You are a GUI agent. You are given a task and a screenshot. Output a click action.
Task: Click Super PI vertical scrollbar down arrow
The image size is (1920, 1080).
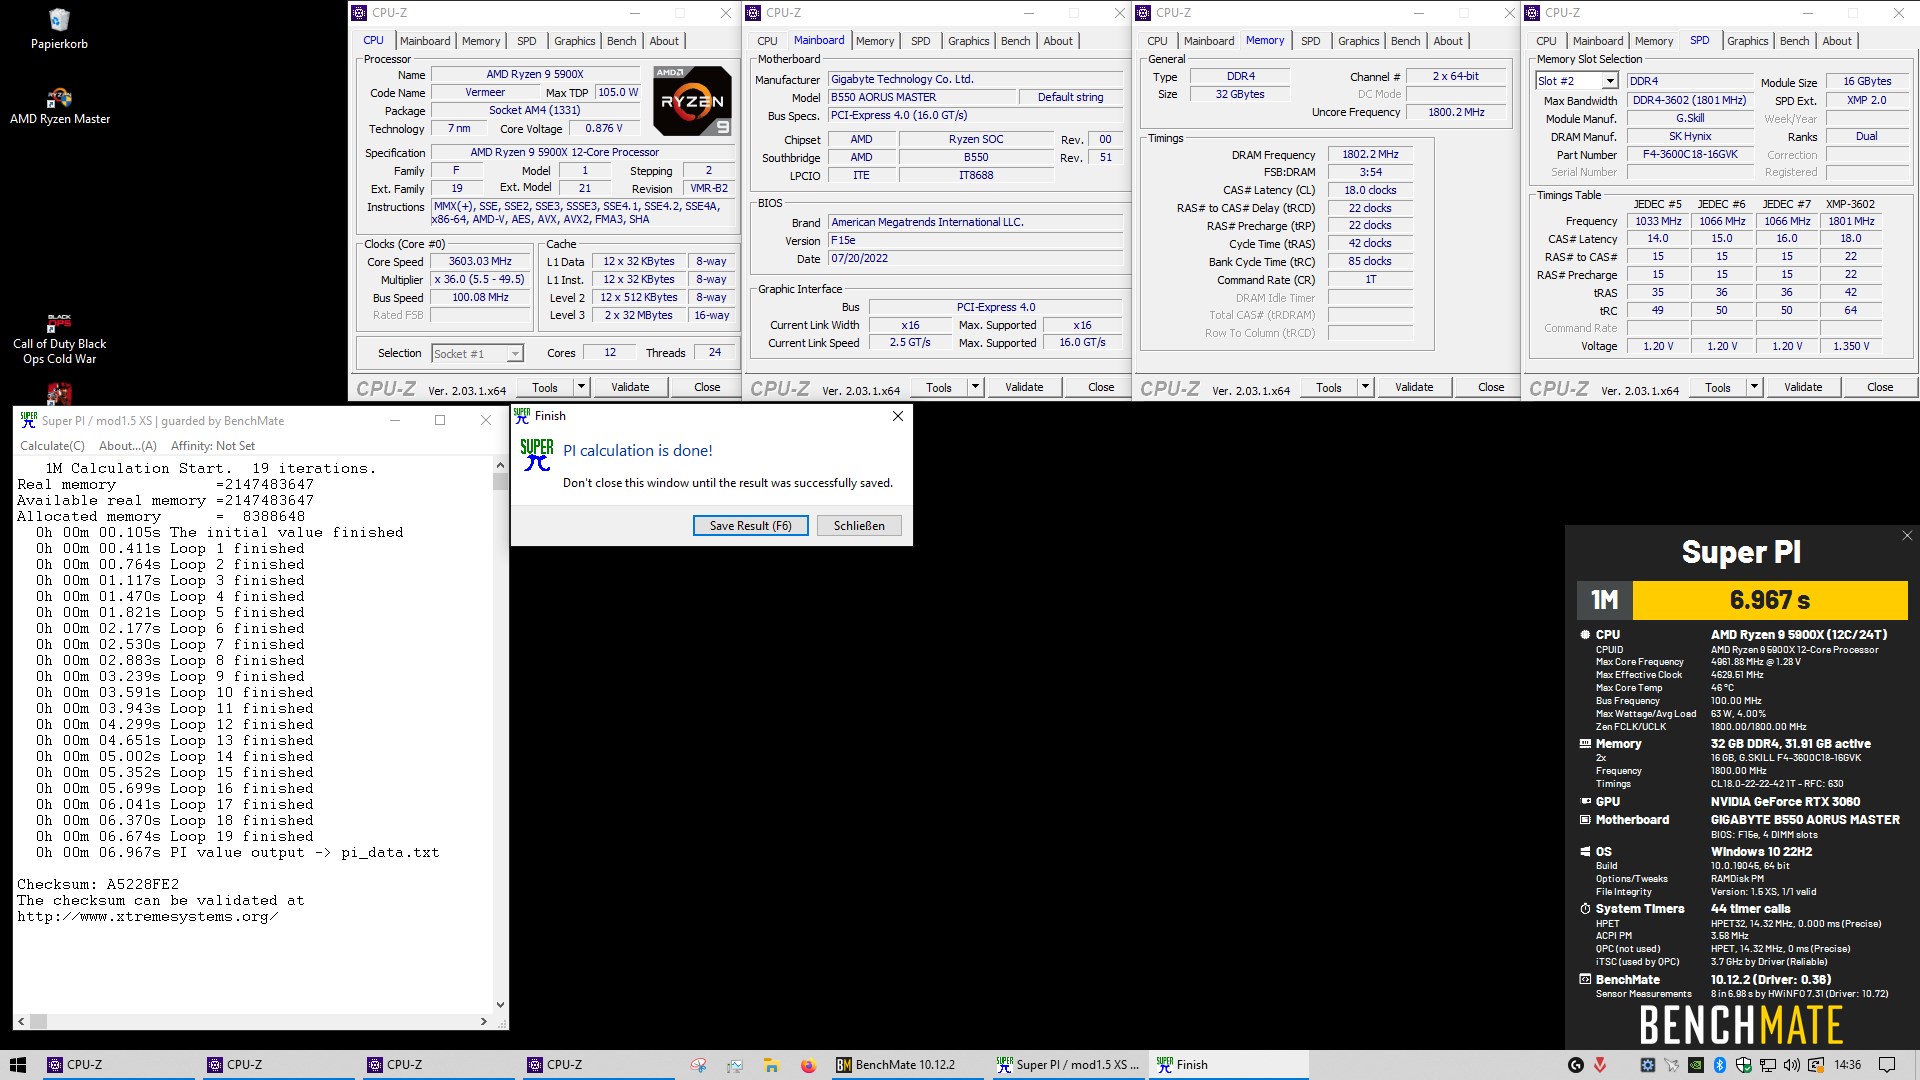[500, 1005]
